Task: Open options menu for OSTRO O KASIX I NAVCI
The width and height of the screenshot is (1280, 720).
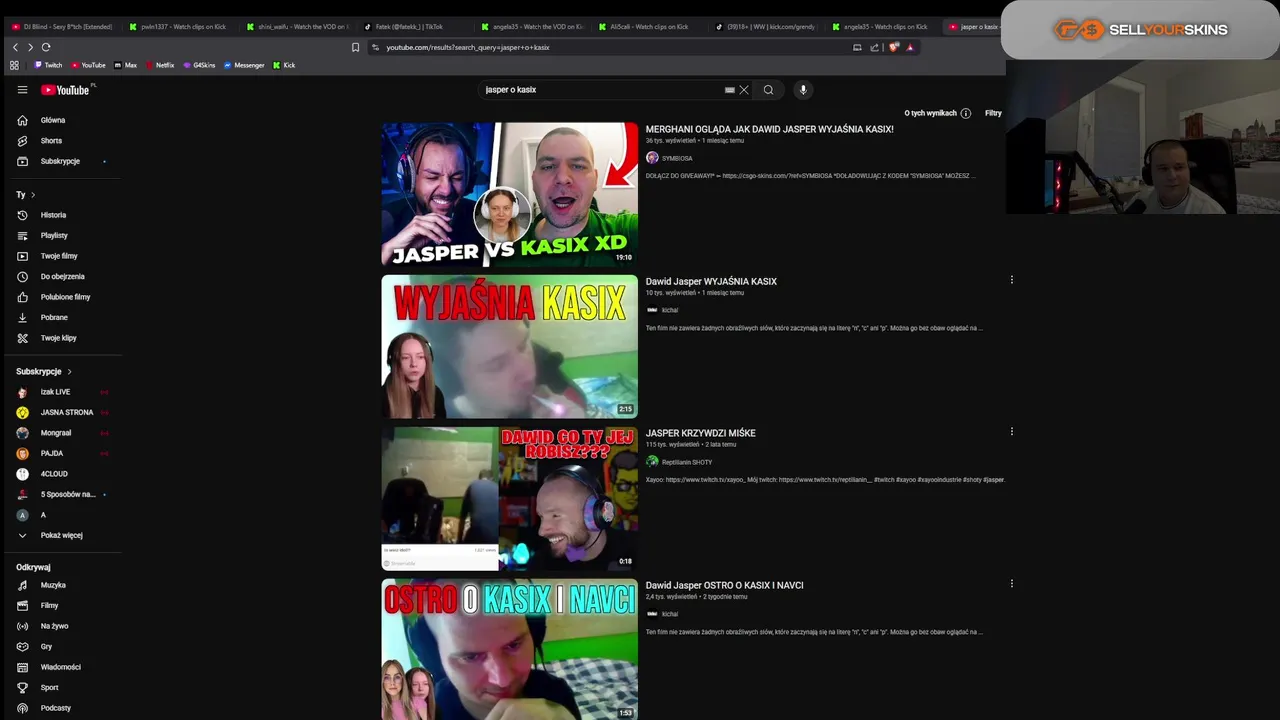Action: (x=1011, y=584)
